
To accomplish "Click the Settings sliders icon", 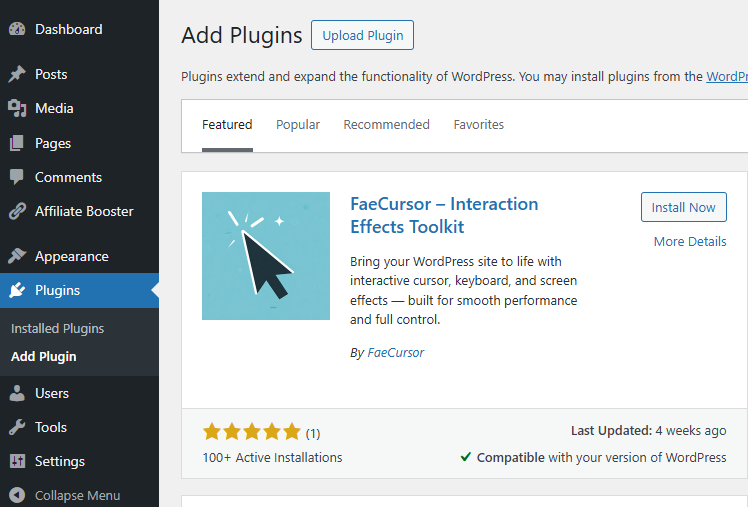I will point(17,461).
